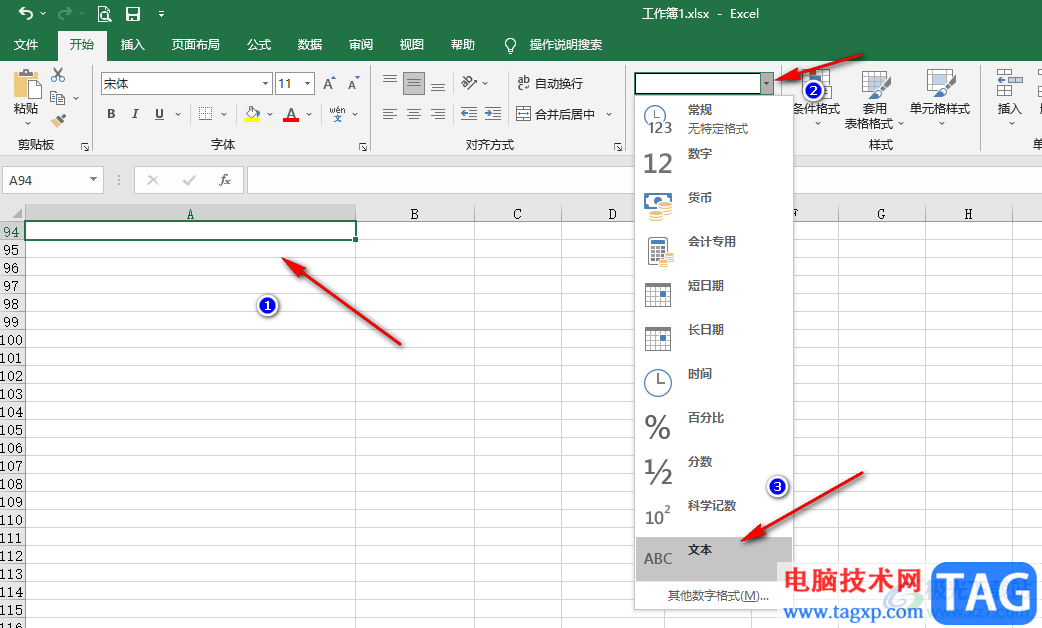The width and height of the screenshot is (1042, 628).
Task: Align text left
Action: 390,114
